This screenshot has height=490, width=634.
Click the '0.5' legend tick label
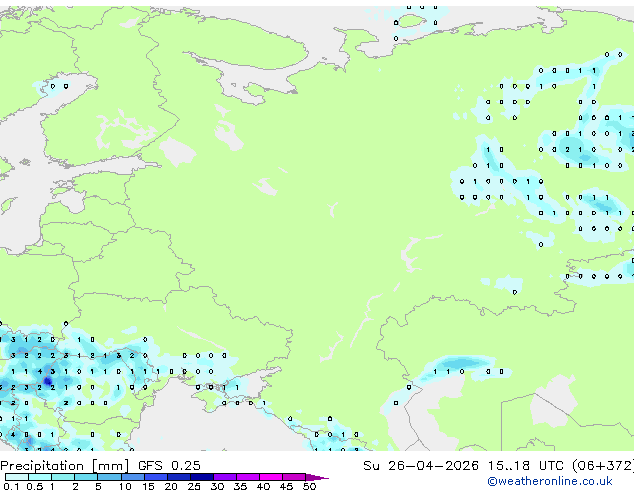(34, 486)
